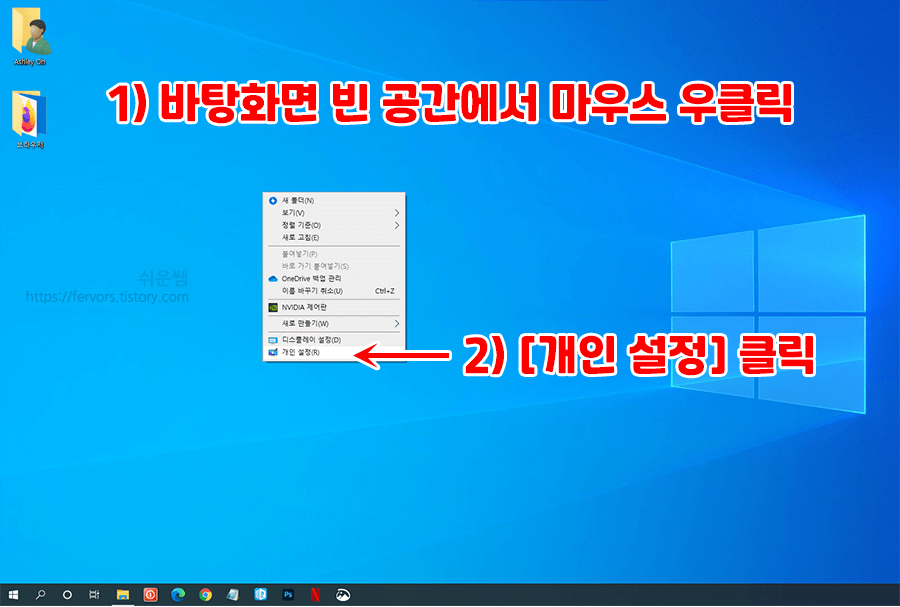The width and height of the screenshot is (900, 607).
Task: Open File Explorer from the taskbar
Action: (123, 595)
